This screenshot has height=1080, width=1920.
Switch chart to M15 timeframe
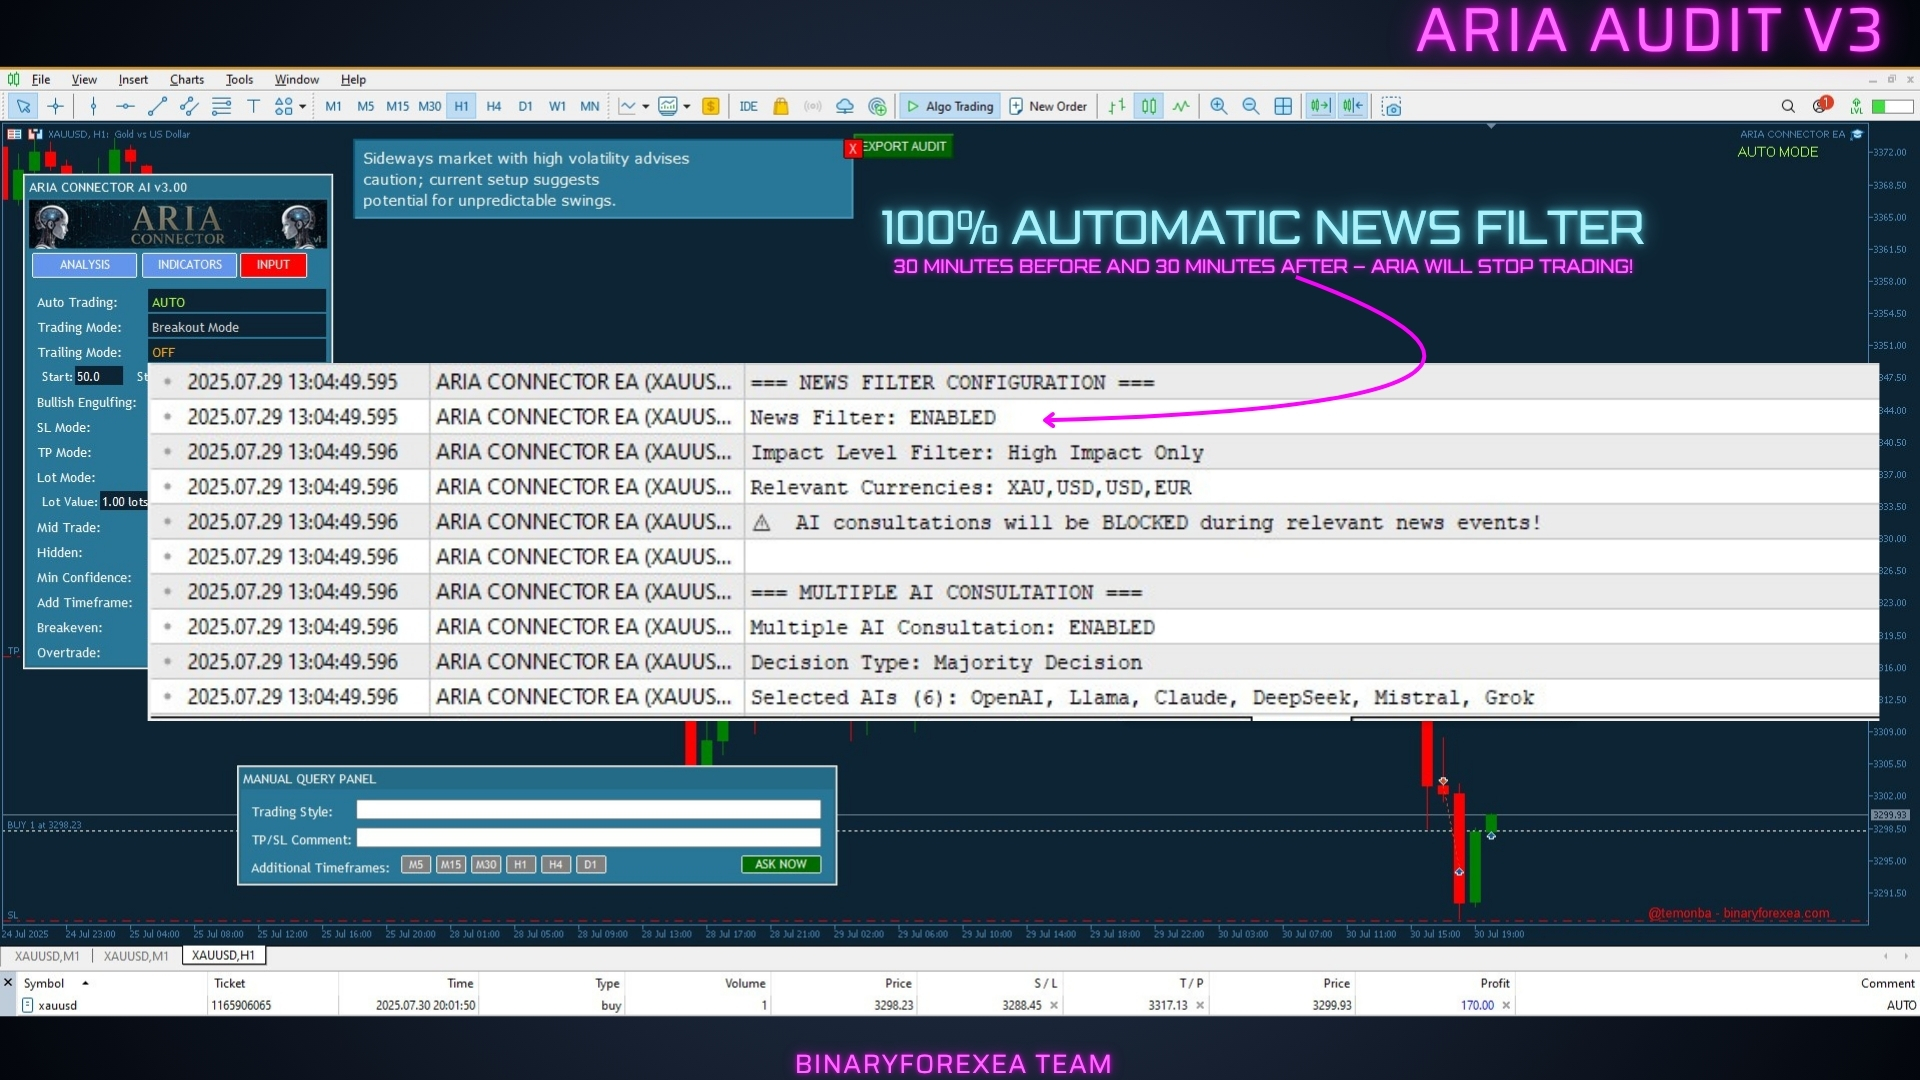coord(398,106)
